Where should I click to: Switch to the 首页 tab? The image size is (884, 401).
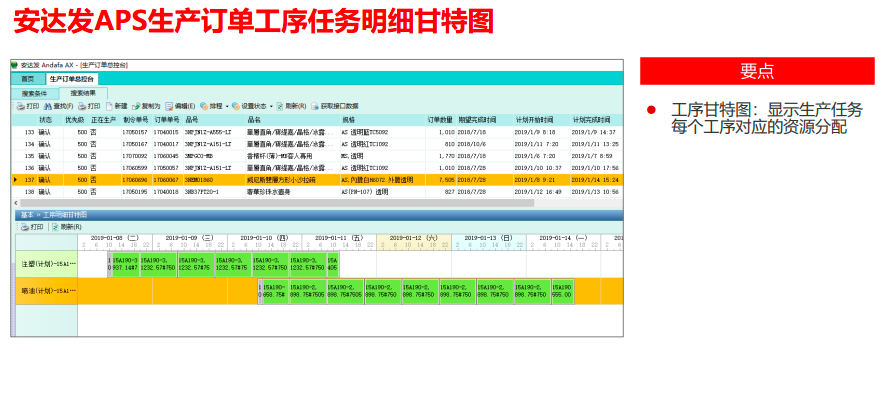pyautogui.click(x=28, y=79)
